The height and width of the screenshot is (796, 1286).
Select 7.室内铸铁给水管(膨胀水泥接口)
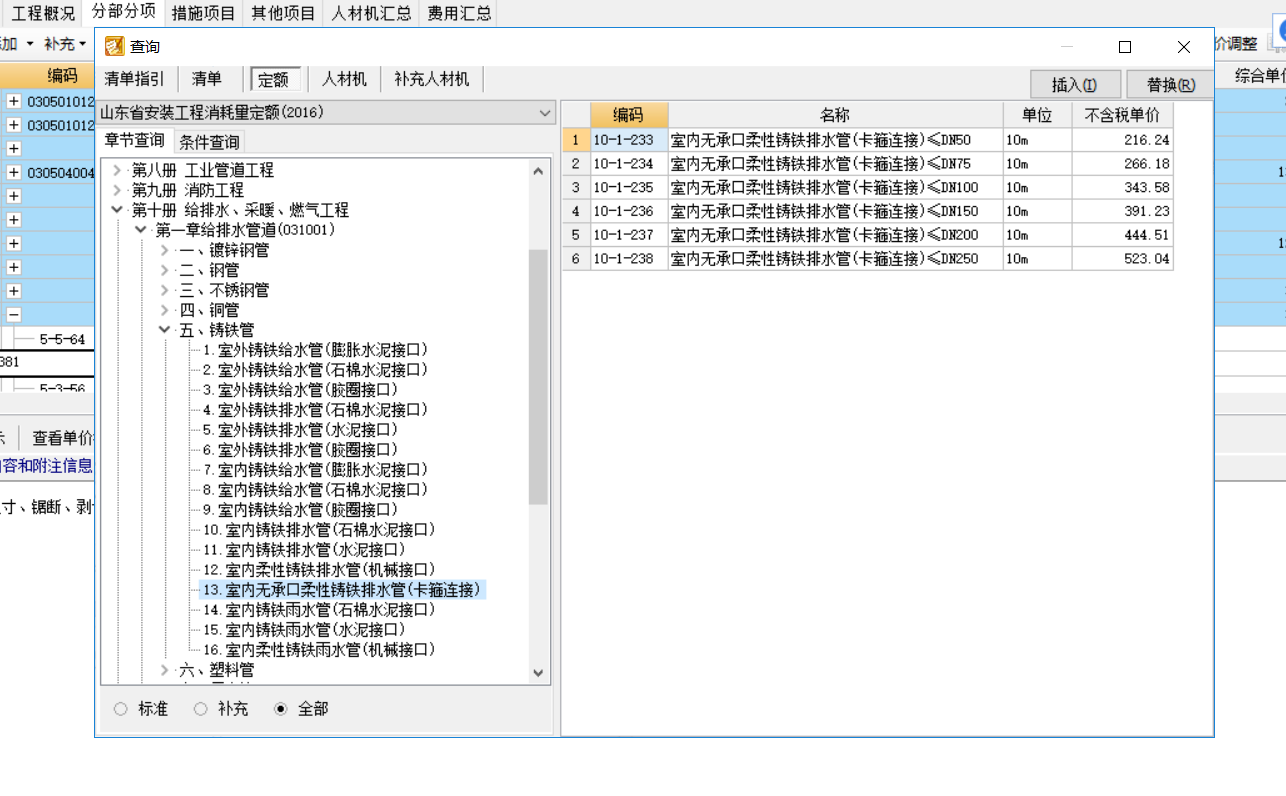(315, 470)
